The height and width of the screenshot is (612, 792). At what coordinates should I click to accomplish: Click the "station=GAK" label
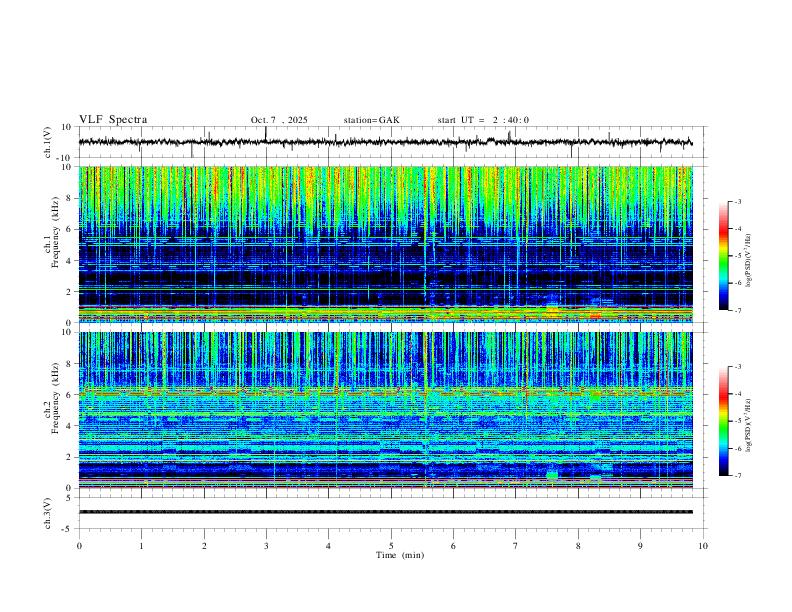pos(371,120)
